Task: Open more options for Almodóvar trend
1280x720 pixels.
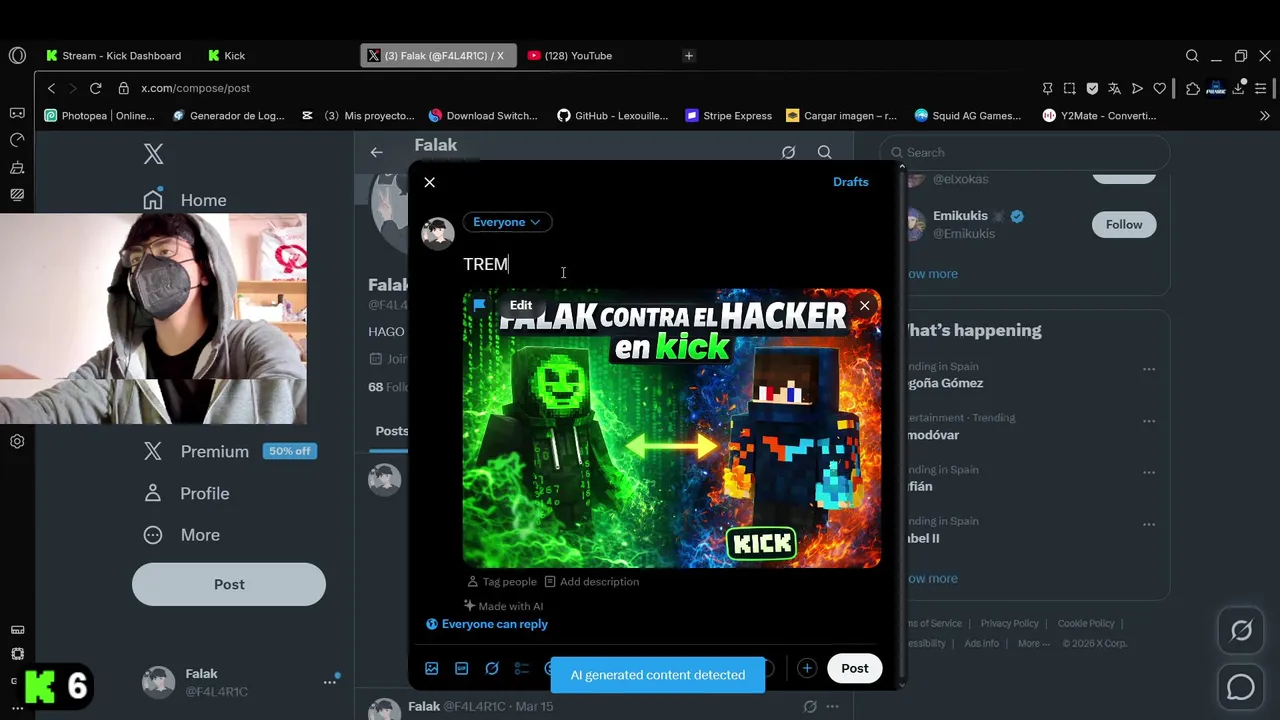Action: click(1149, 421)
